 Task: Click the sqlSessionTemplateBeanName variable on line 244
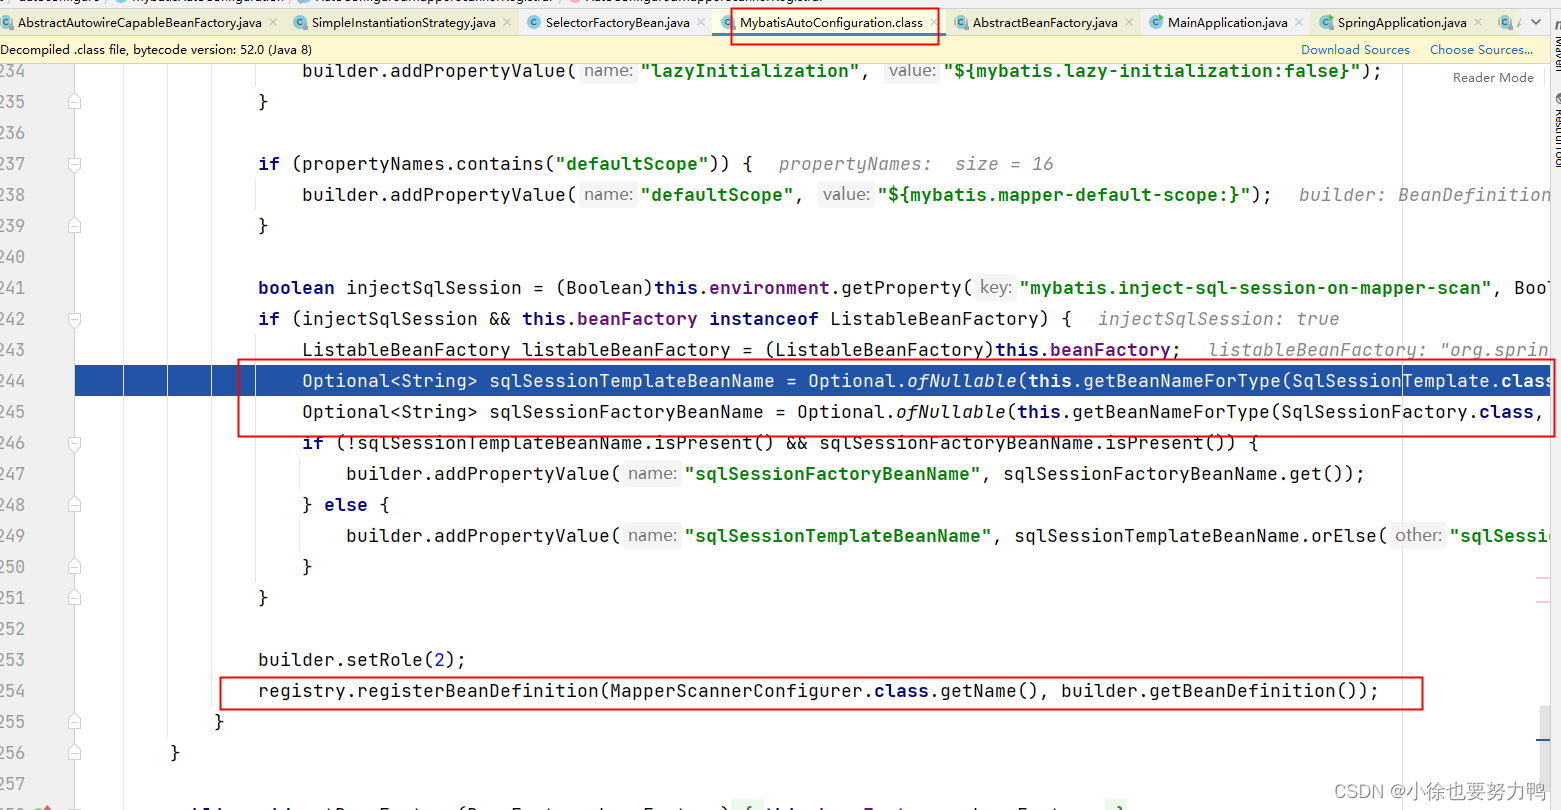pos(632,381)
